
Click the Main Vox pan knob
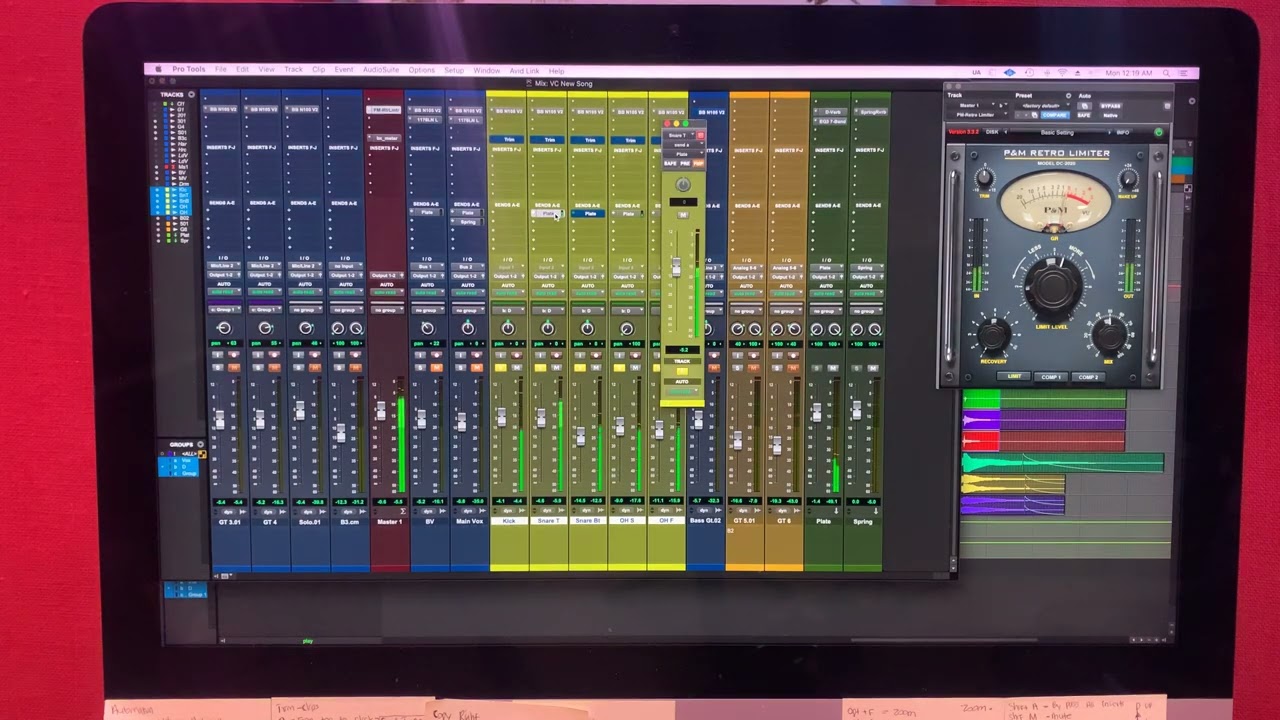(468, 328)
